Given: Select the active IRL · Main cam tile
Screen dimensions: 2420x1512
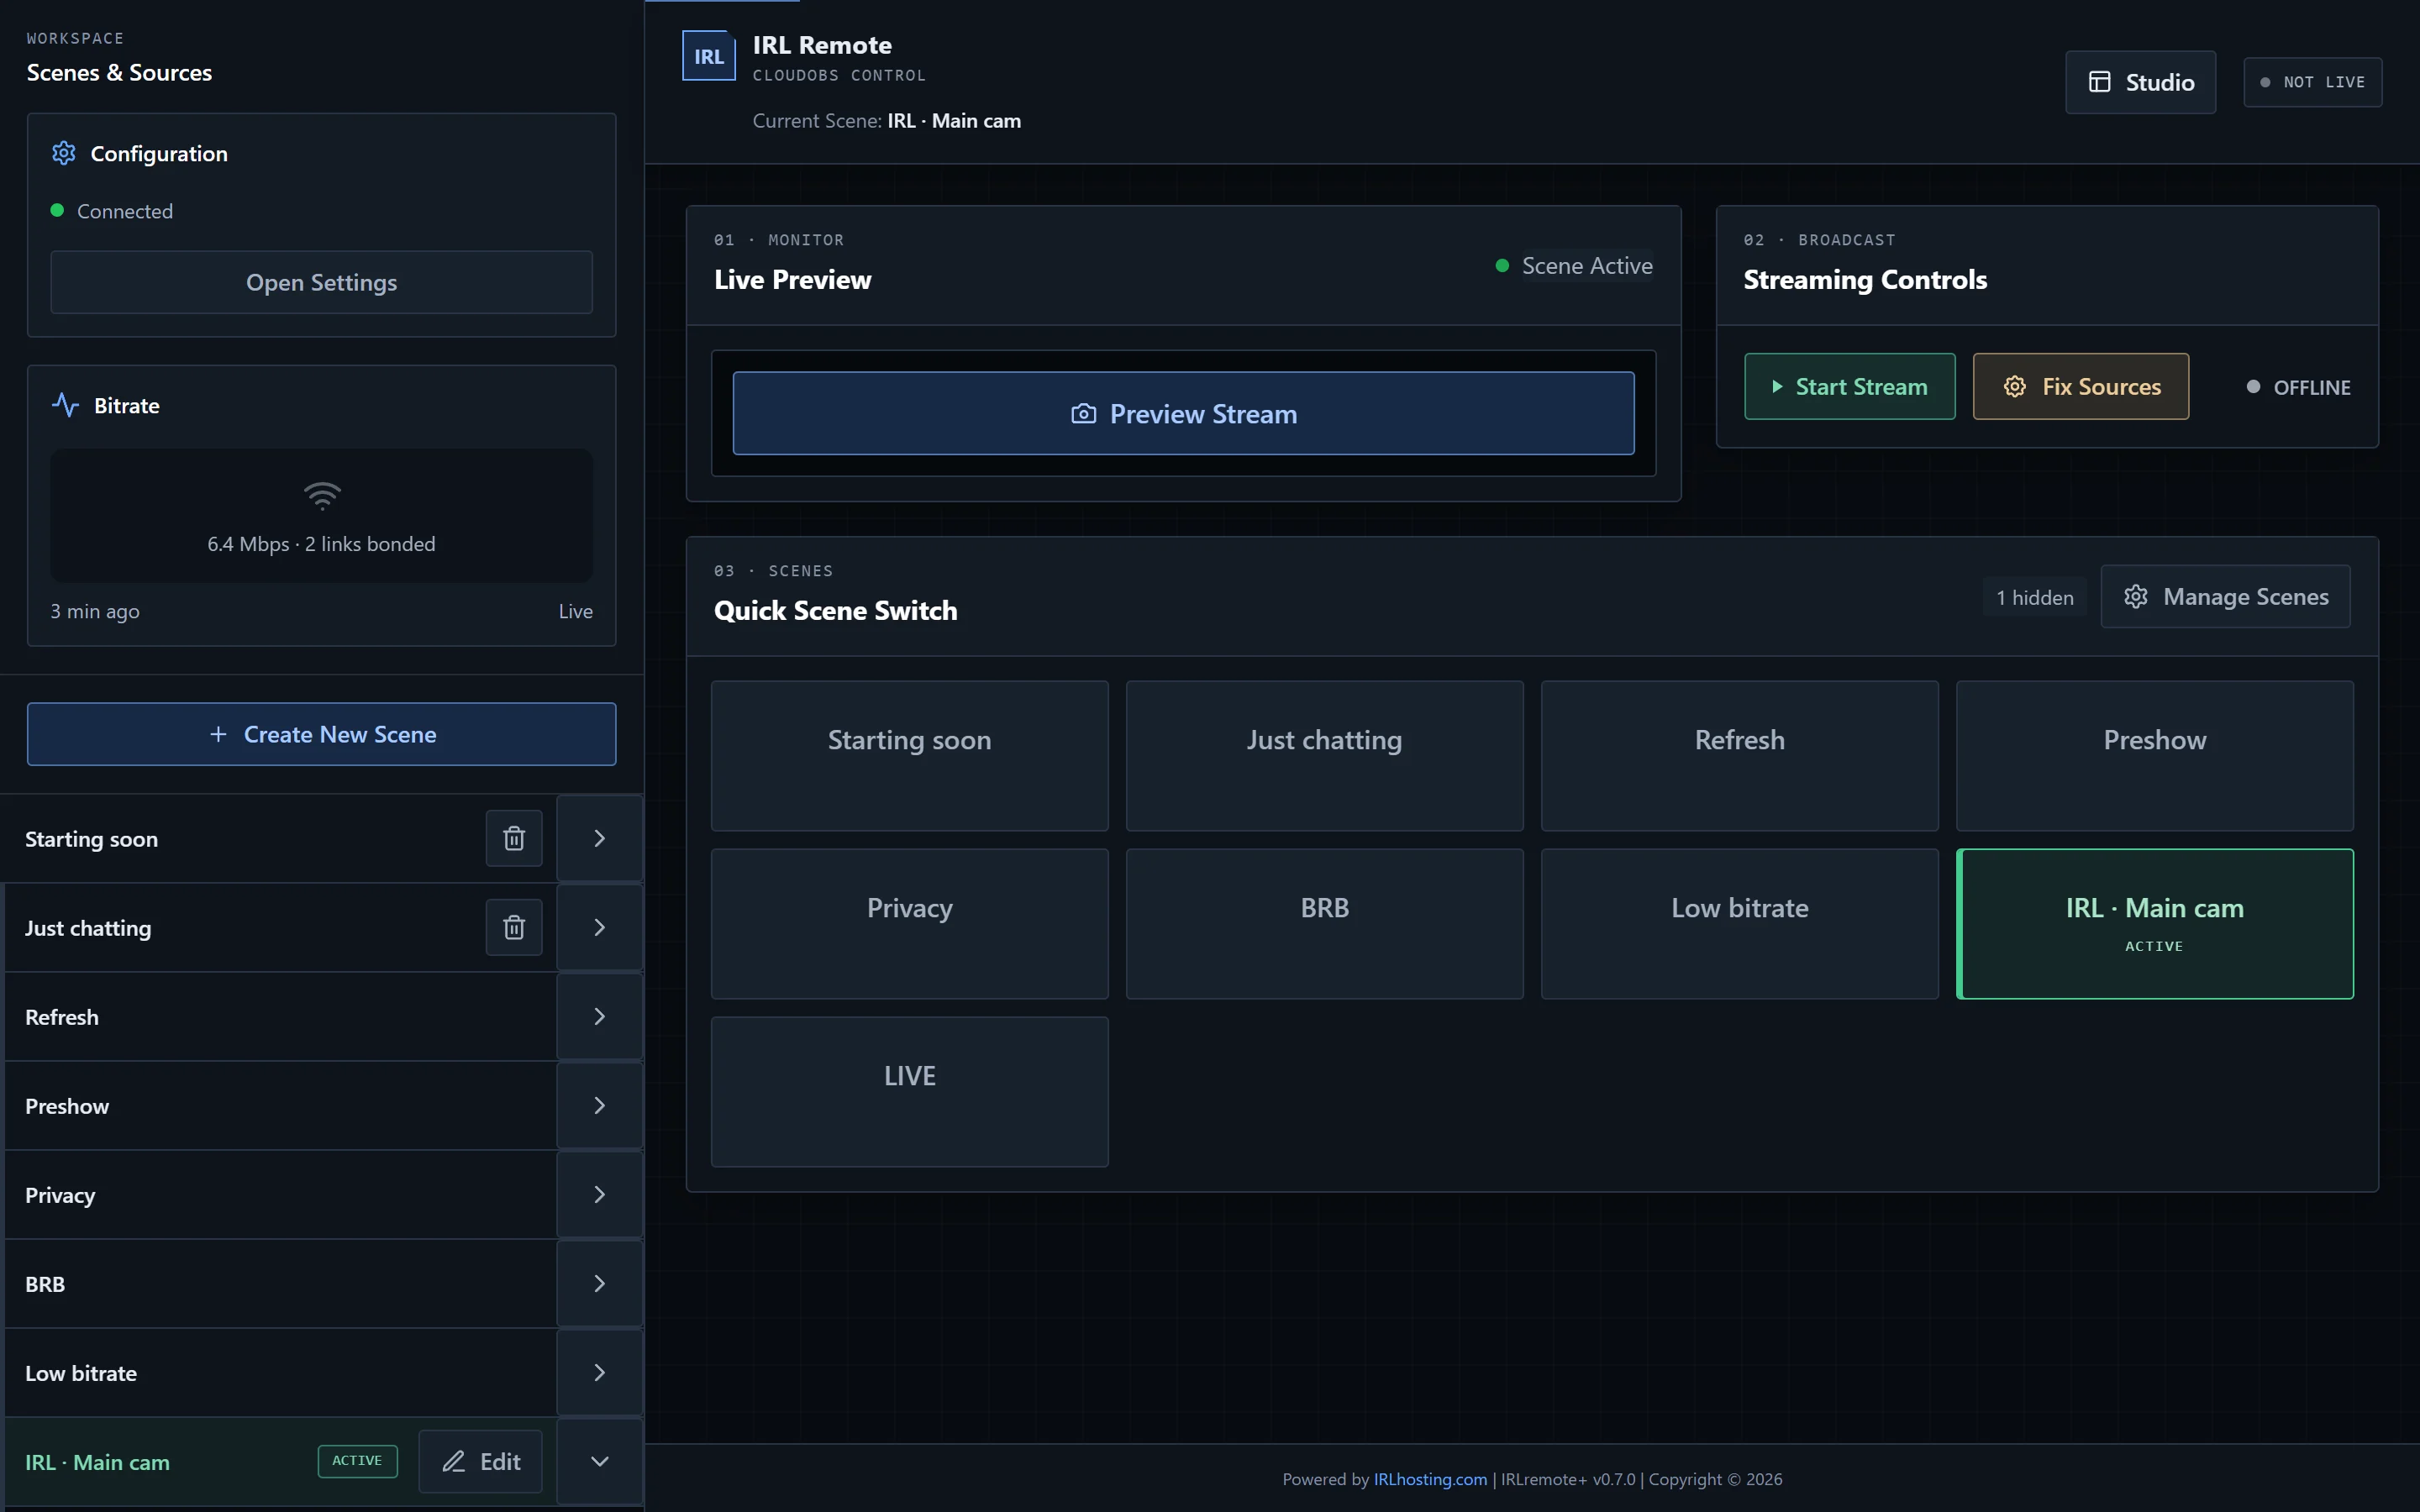Looking at the screenshot, I should 2154,924.
